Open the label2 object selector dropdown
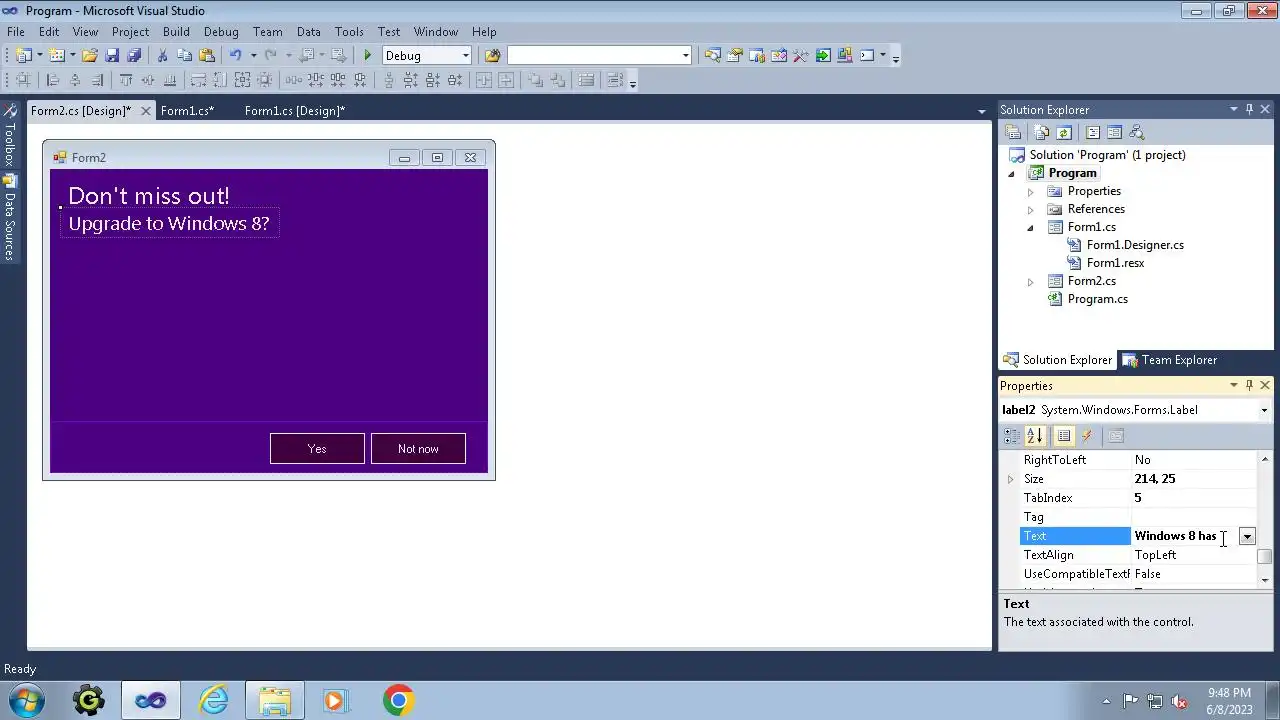 coord(1264,410)
